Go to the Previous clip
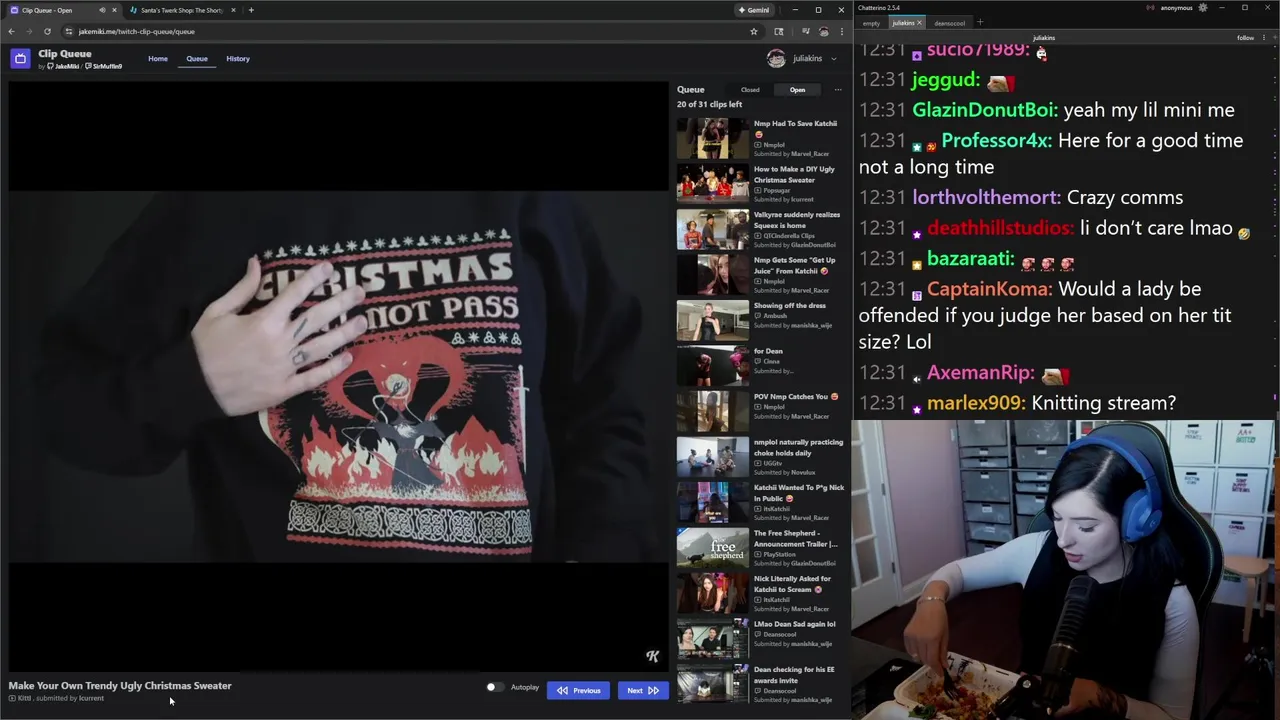The height and width of the screenshot is (720, 1280). tap(578, 690)
